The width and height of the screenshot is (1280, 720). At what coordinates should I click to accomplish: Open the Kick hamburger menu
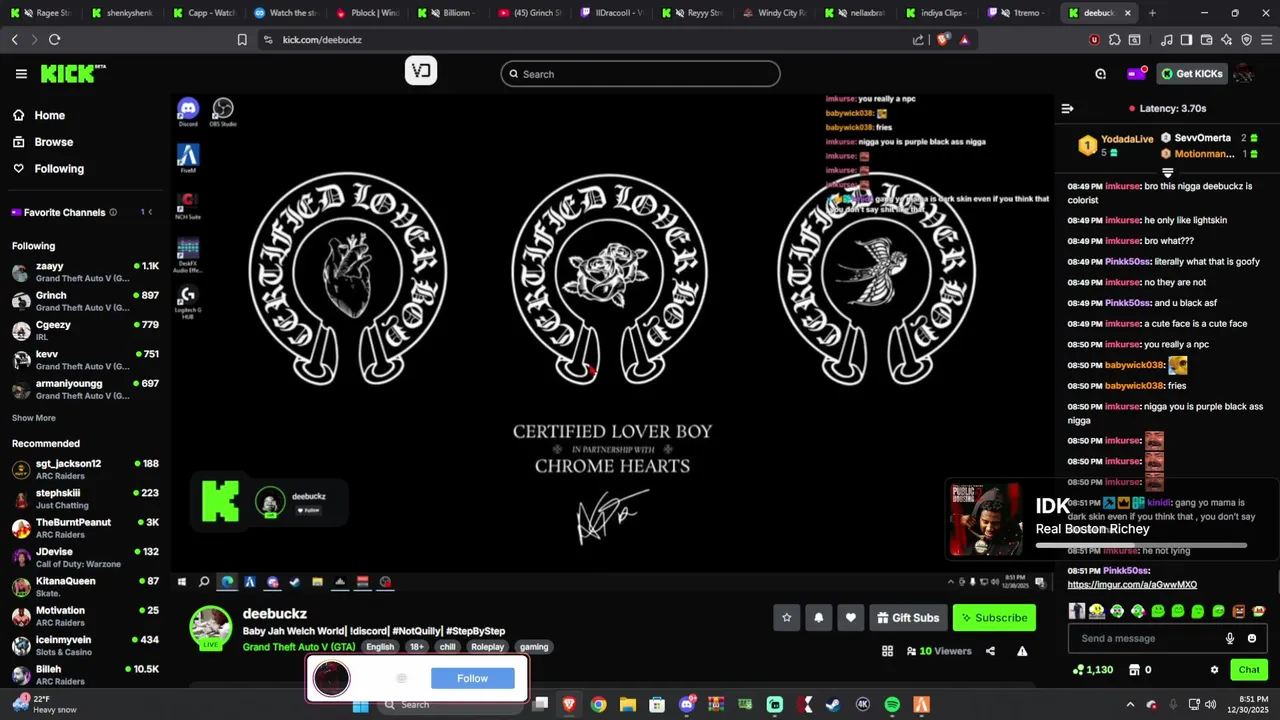21,74
